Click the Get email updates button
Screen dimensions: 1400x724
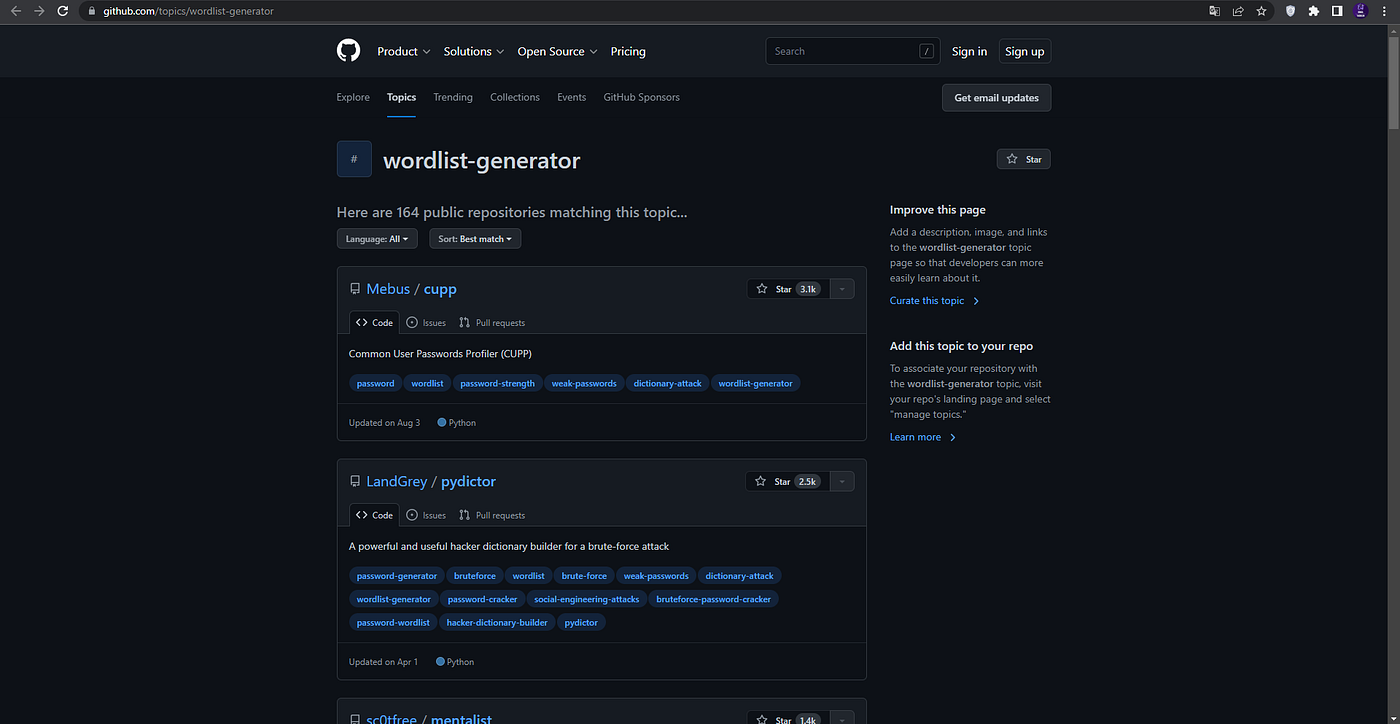pos(996,98)
